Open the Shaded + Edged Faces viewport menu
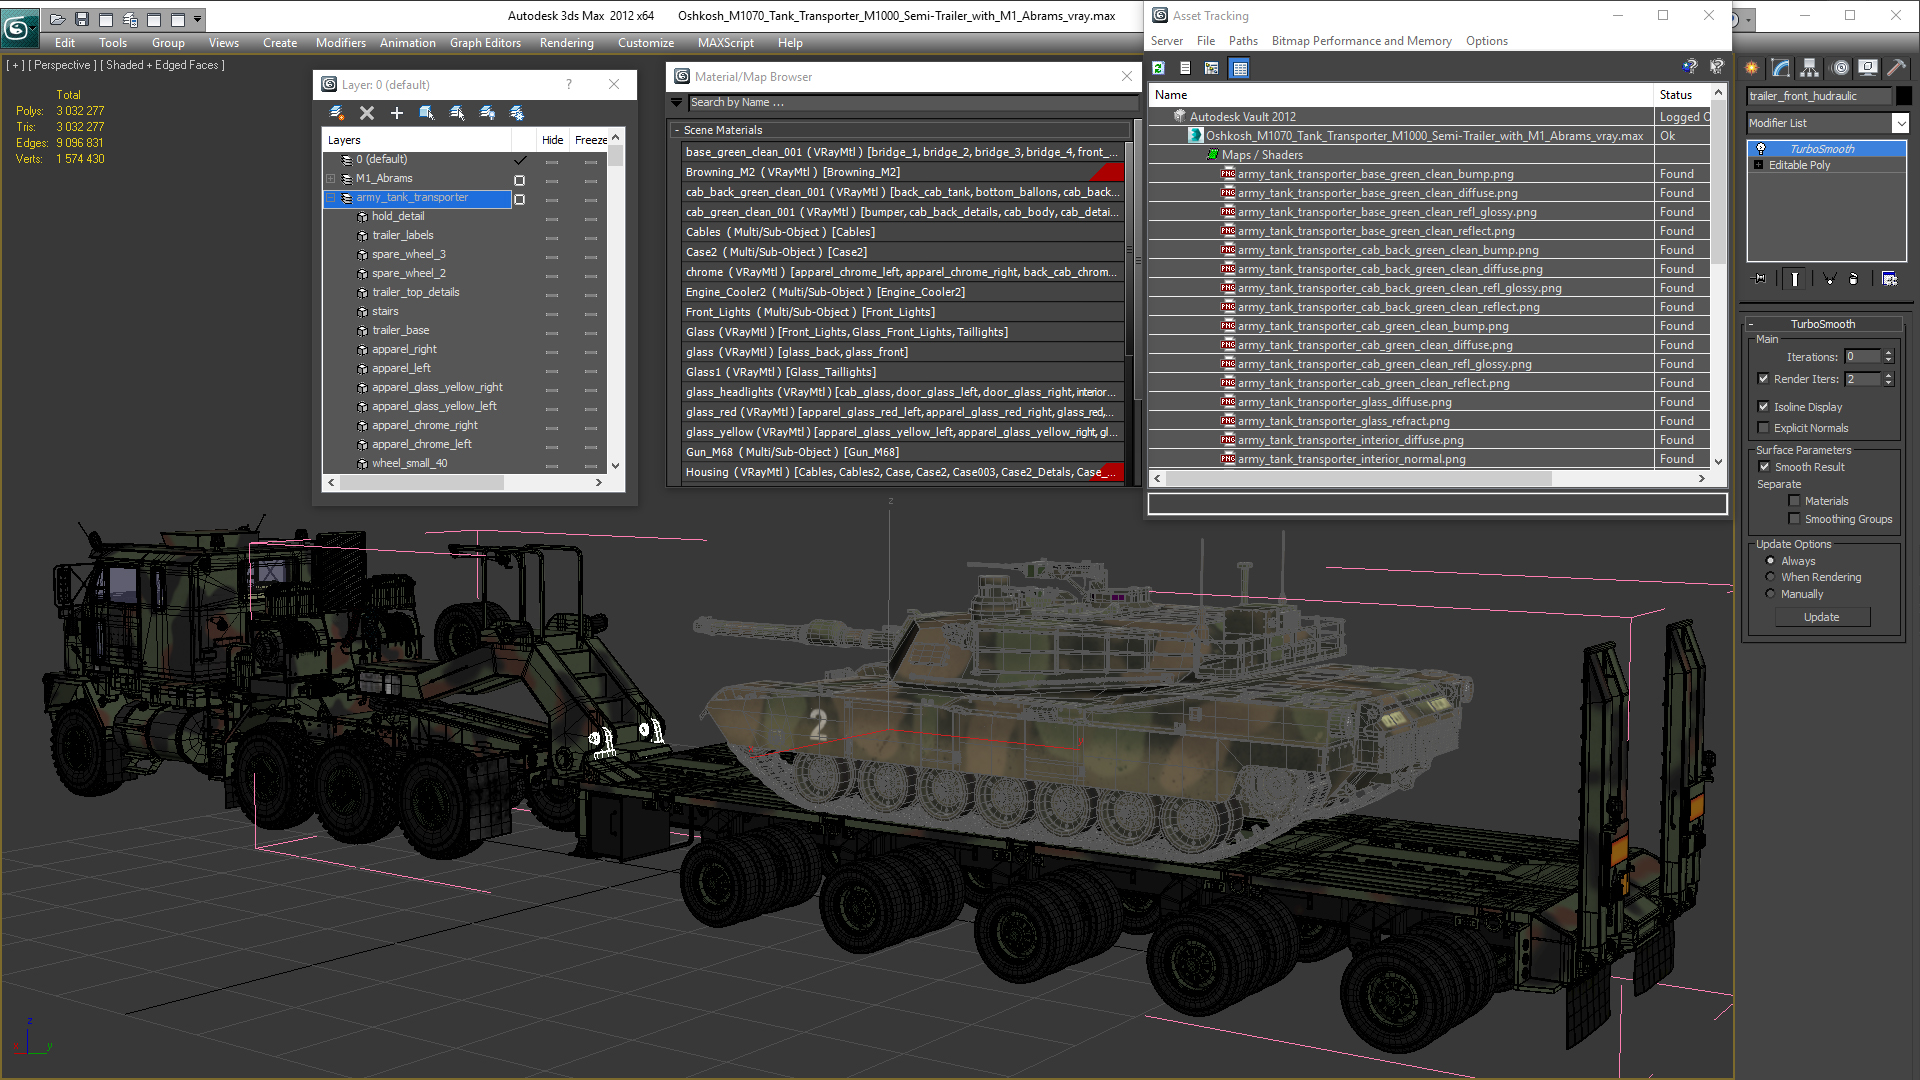This screenshot has width=1920, height=1080. 162,65
